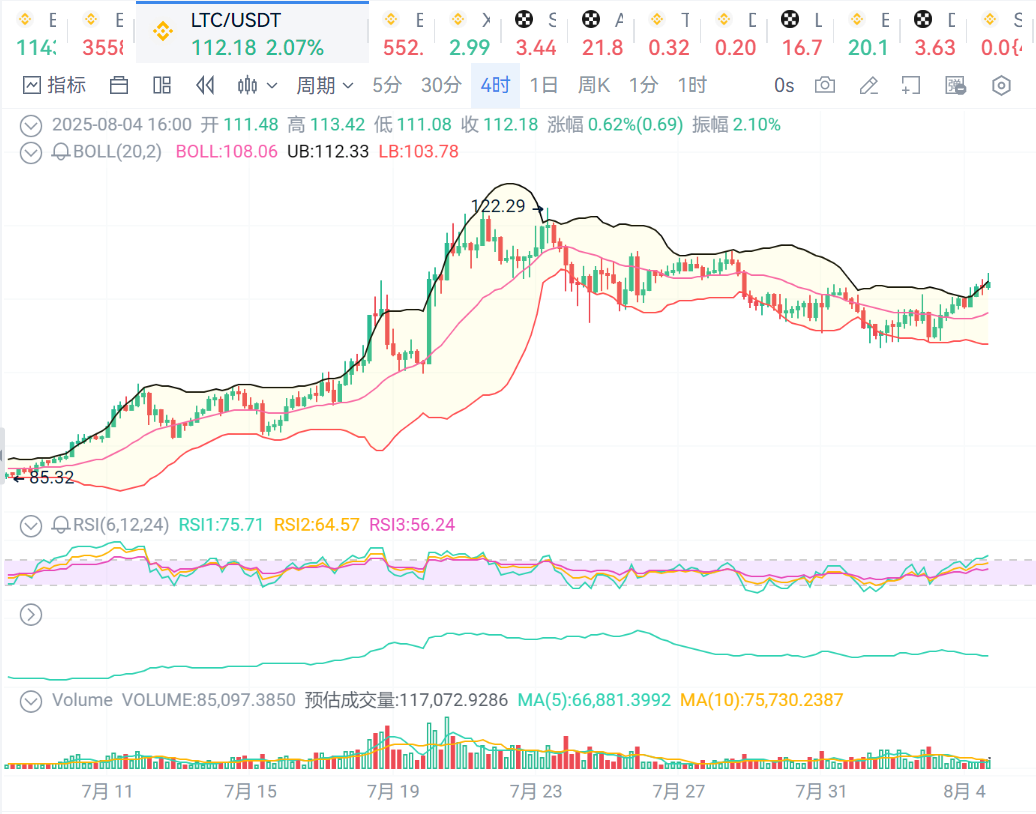Open the 指标 indicators panel
Screen dimensions: 1036x814
tap(54, 85)
